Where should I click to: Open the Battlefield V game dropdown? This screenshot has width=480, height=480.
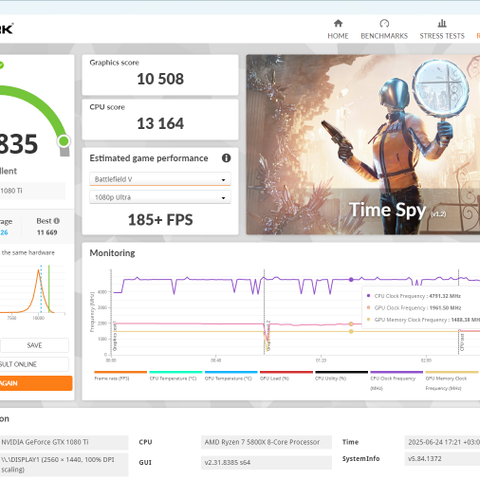[x=160, y=179]
